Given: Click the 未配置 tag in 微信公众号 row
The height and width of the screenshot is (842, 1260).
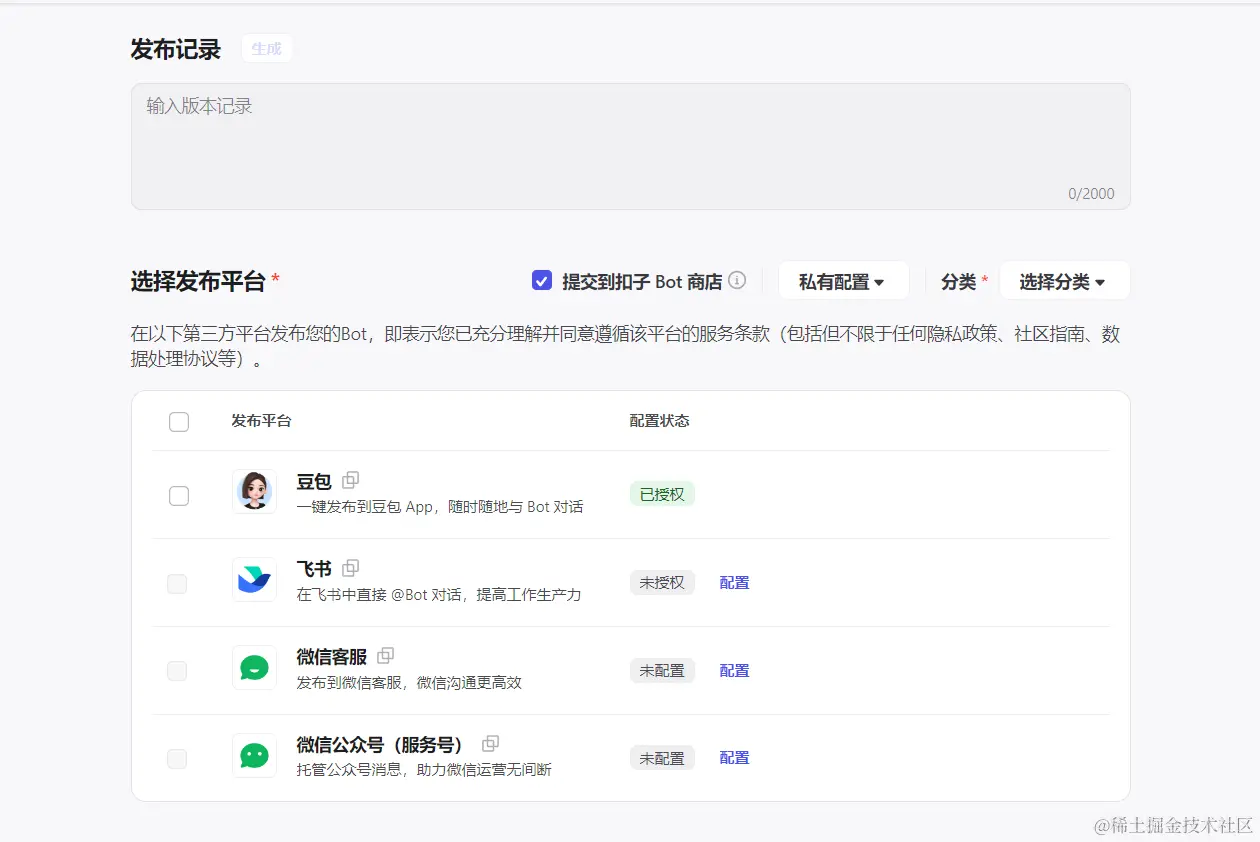Looking at the screenshot, I should point(662,758).
